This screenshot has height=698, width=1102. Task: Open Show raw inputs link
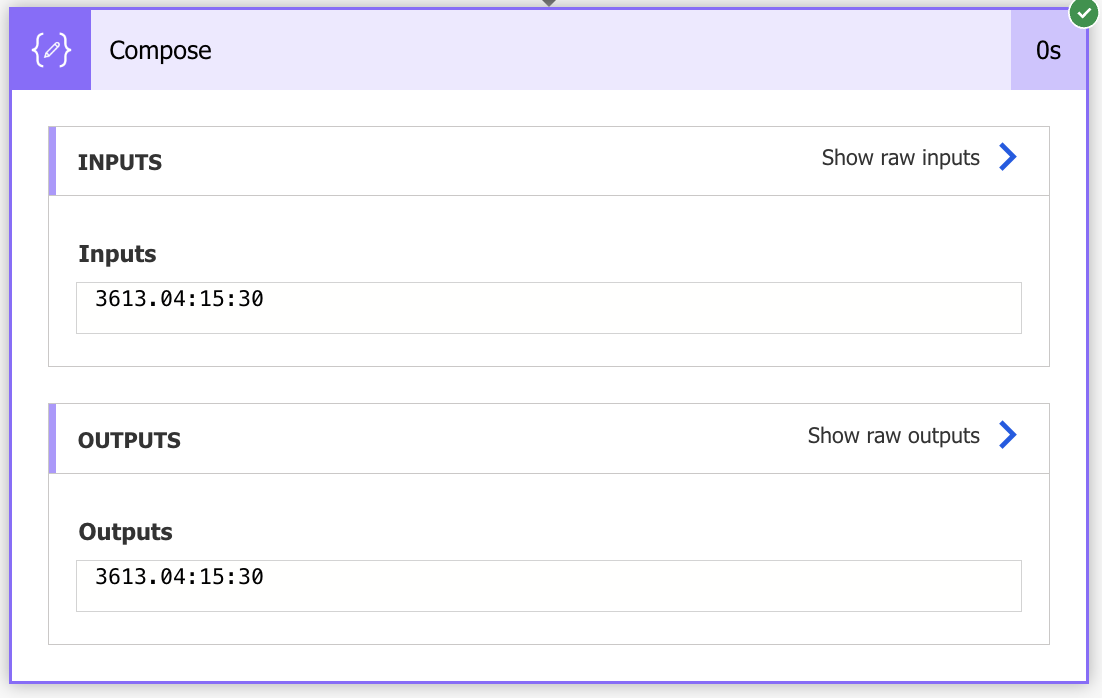900,157
